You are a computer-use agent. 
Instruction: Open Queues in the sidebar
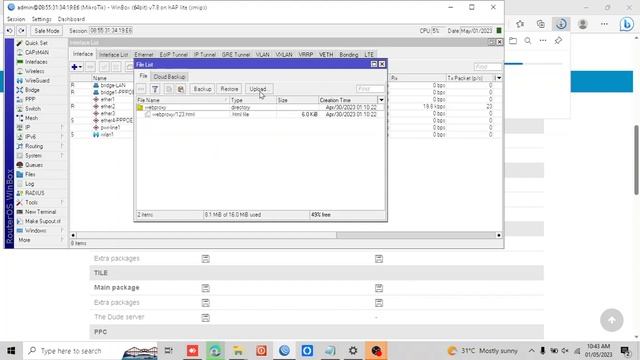[34, 165]
